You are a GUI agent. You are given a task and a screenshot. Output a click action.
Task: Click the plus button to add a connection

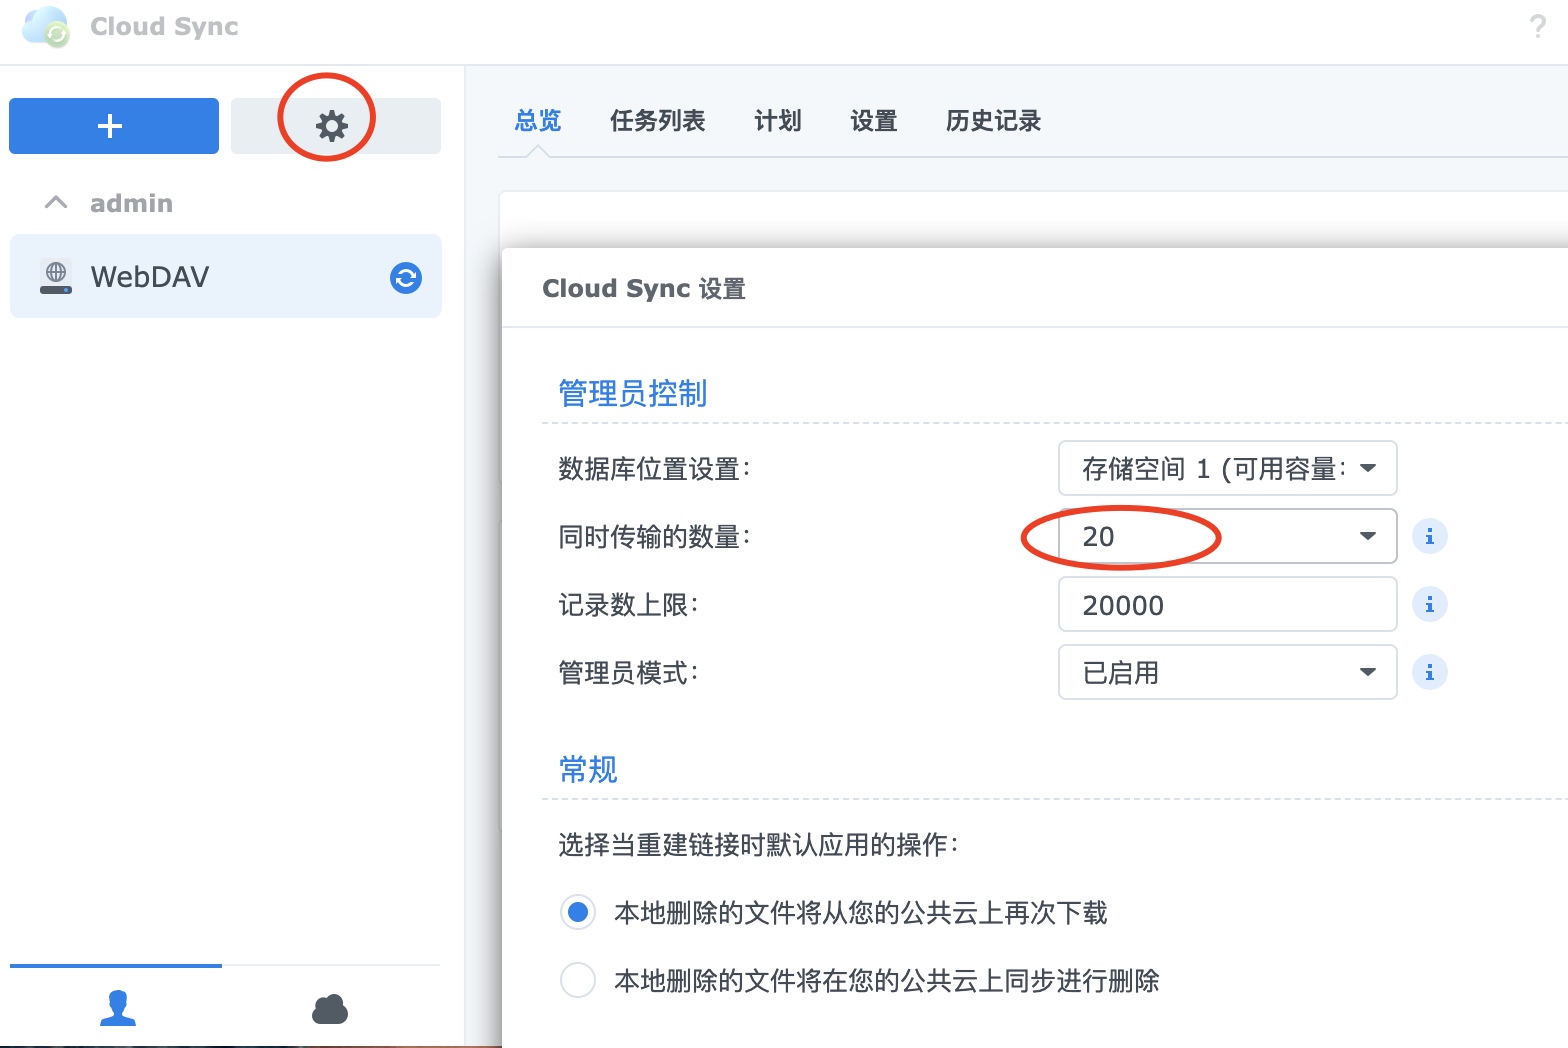coord(114,126)
